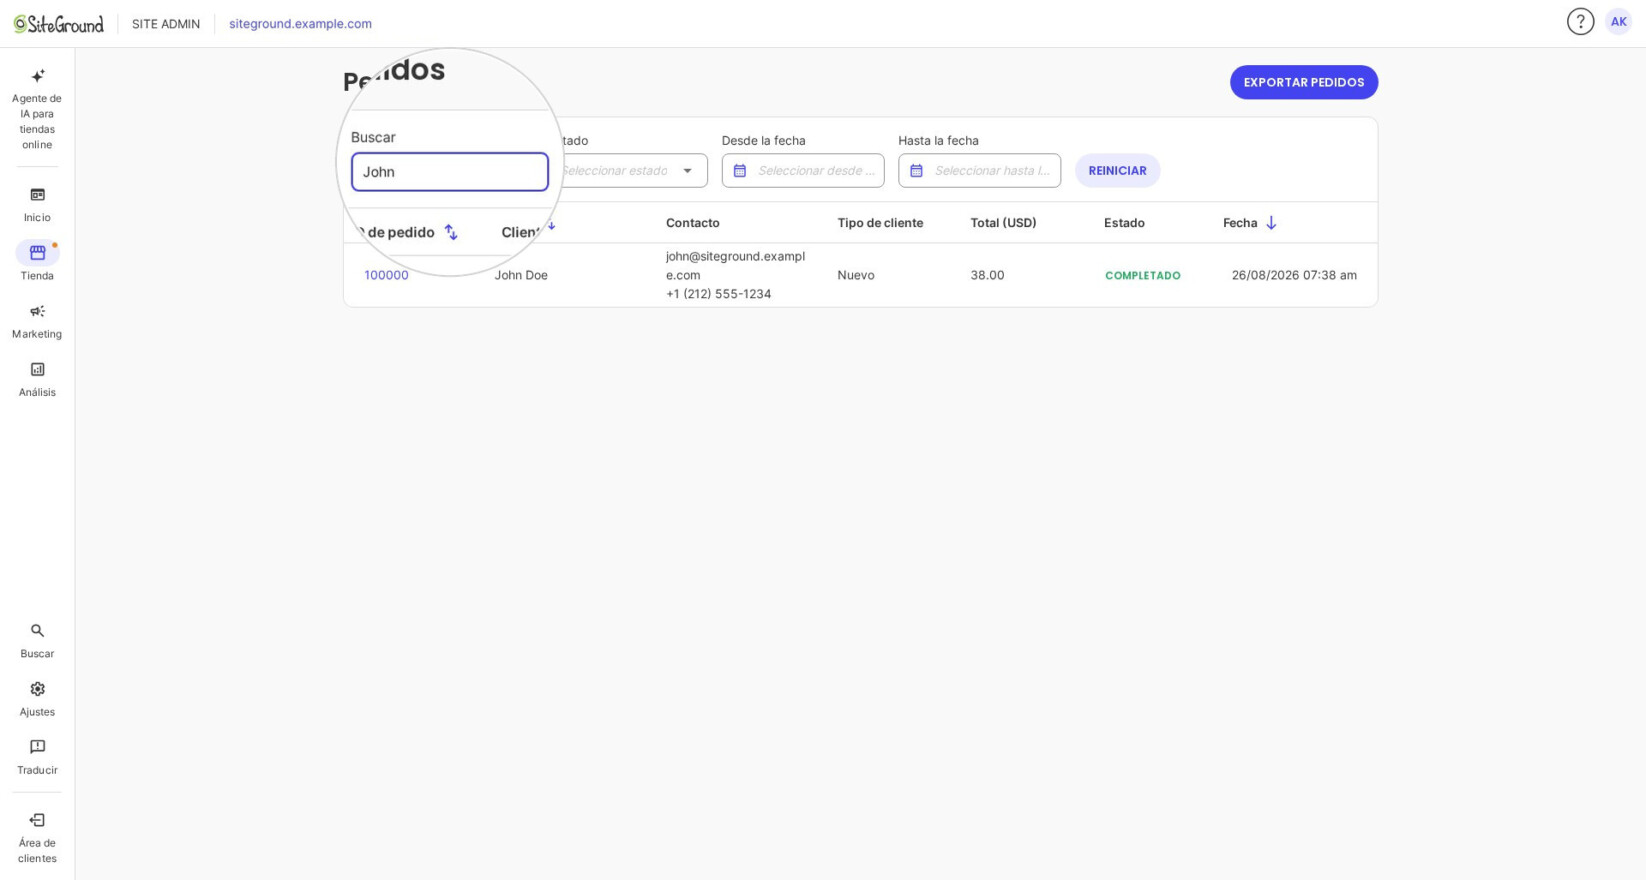
Task: Click the Hasta la fecha date field
Action: (x=979, y=171)
